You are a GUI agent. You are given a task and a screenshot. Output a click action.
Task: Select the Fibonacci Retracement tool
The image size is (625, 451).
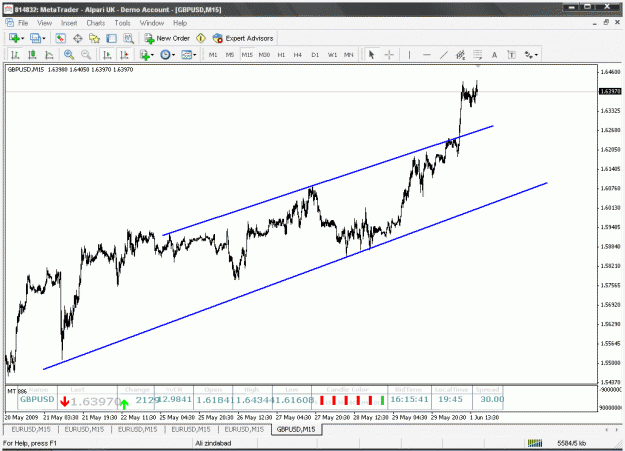click(x=477, y=55)
